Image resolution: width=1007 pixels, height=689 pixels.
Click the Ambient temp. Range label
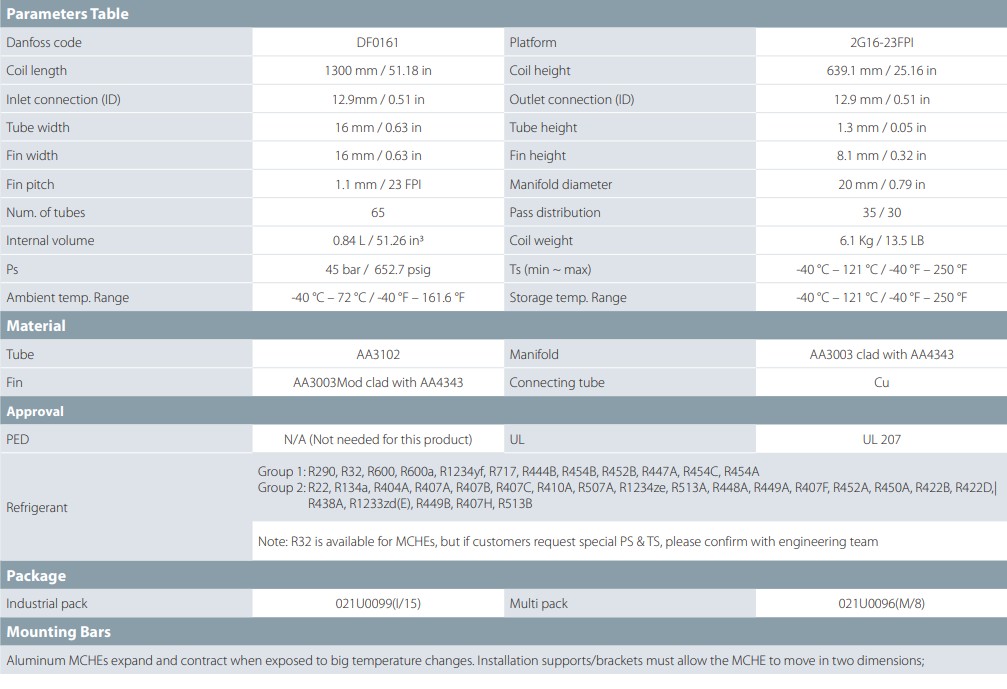67,297
